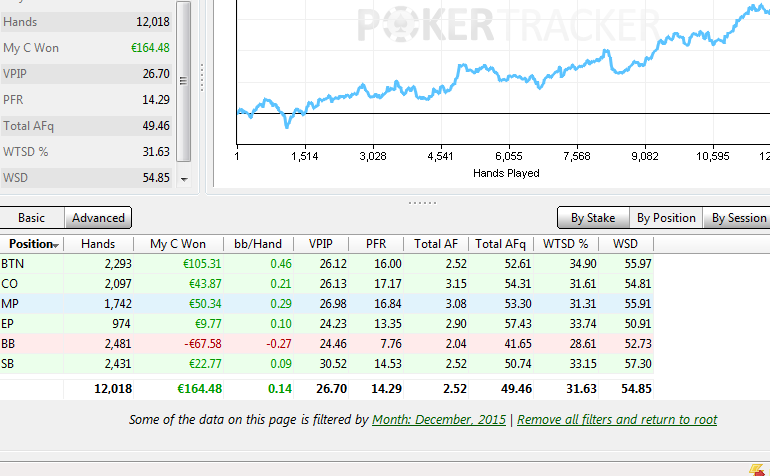Select the By Position view
Screen dimensions: 770x476
(x=666, y=218)
